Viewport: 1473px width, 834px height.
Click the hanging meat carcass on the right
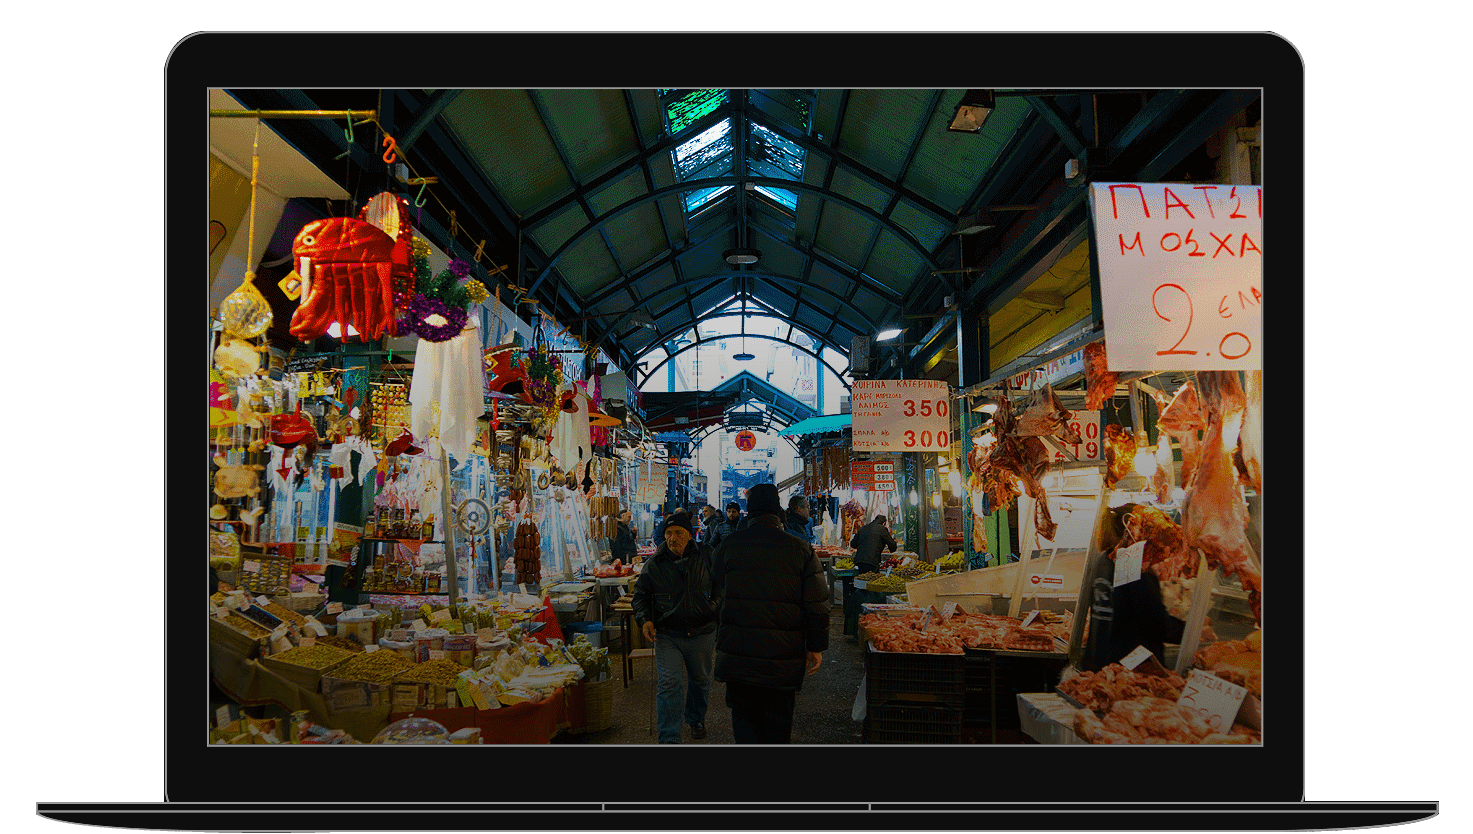coord(1215,480)
